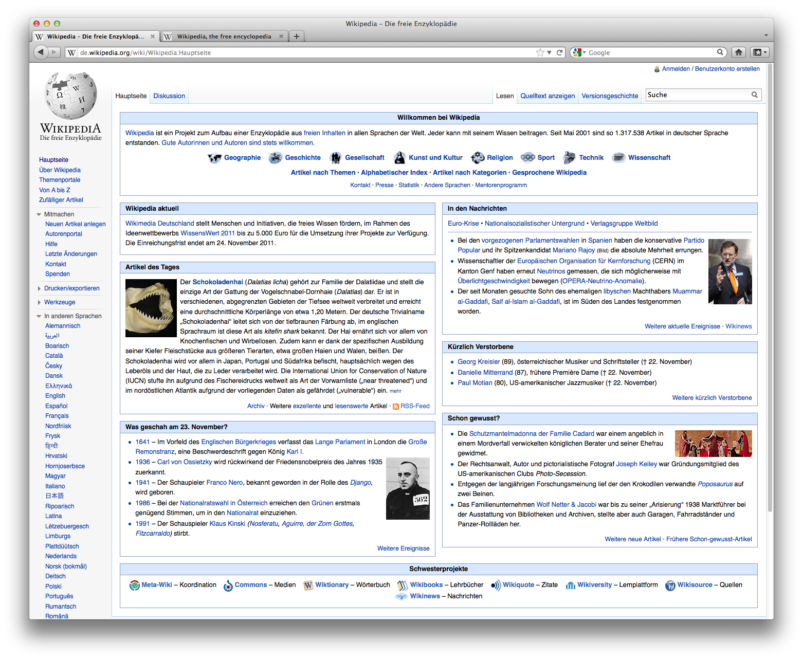Select the Diskussion page tab

click(169, 96)
